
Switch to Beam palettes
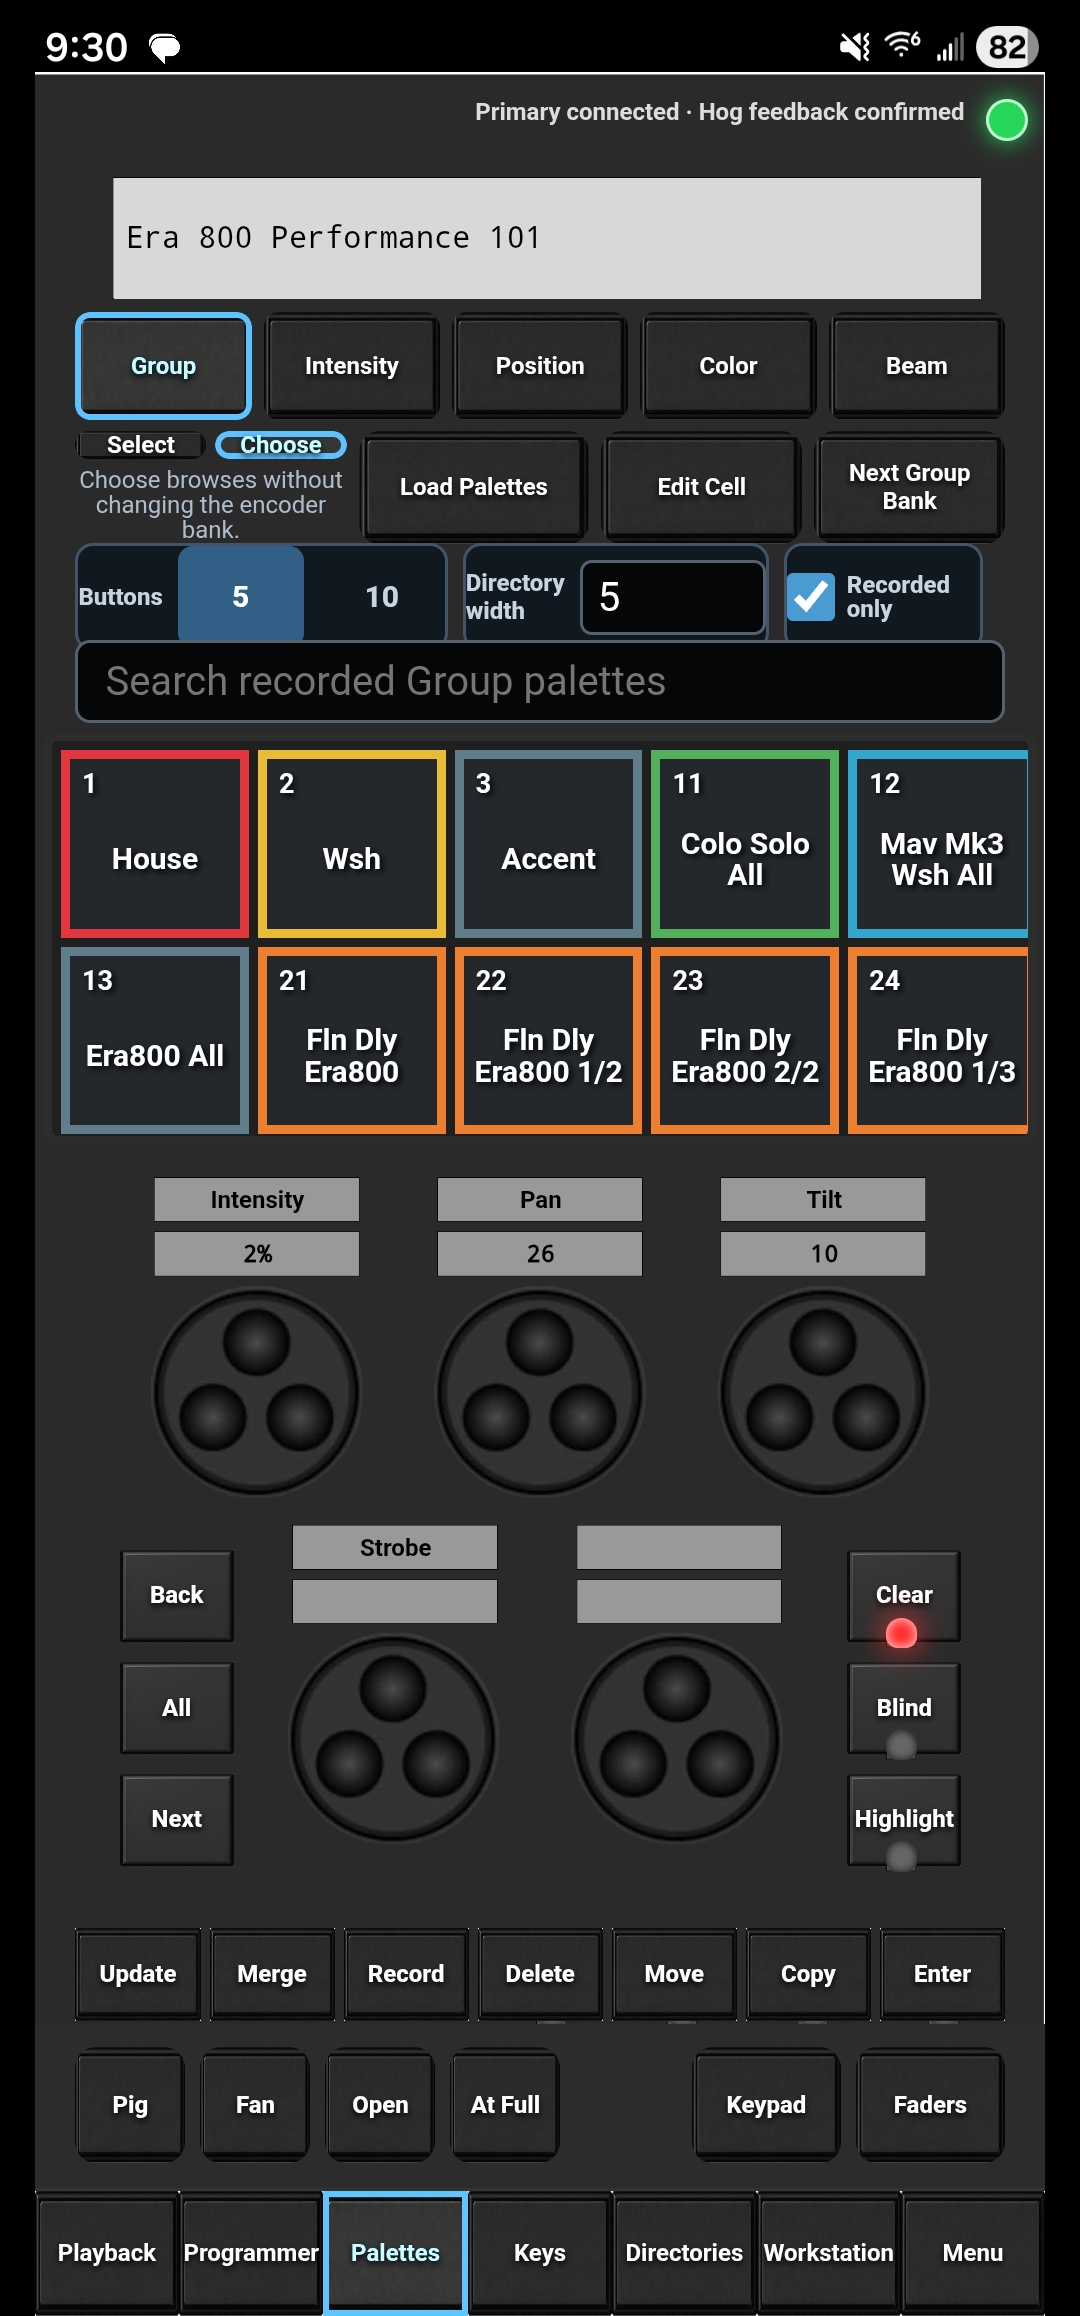[916, 366]
